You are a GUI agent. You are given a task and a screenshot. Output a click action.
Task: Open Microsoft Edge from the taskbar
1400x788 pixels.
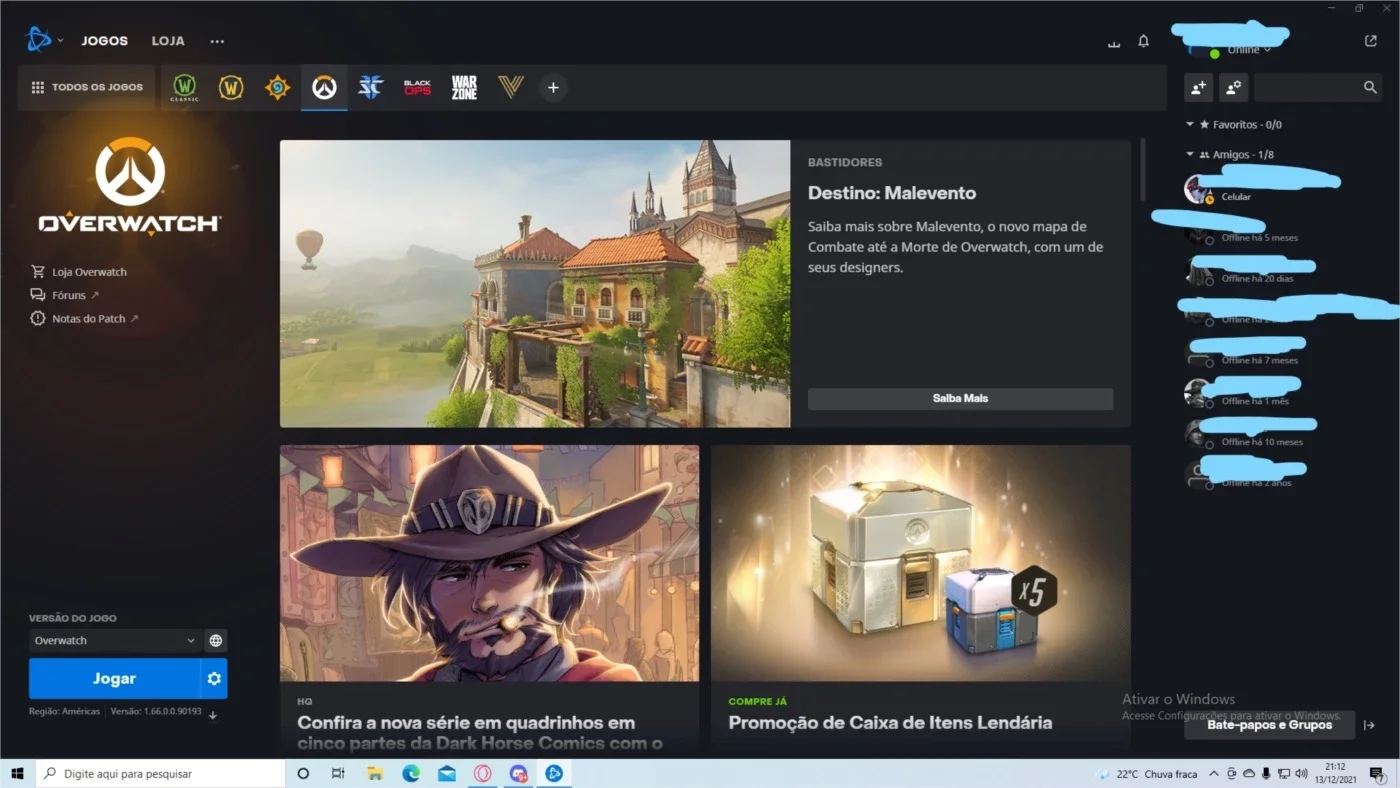411,773
